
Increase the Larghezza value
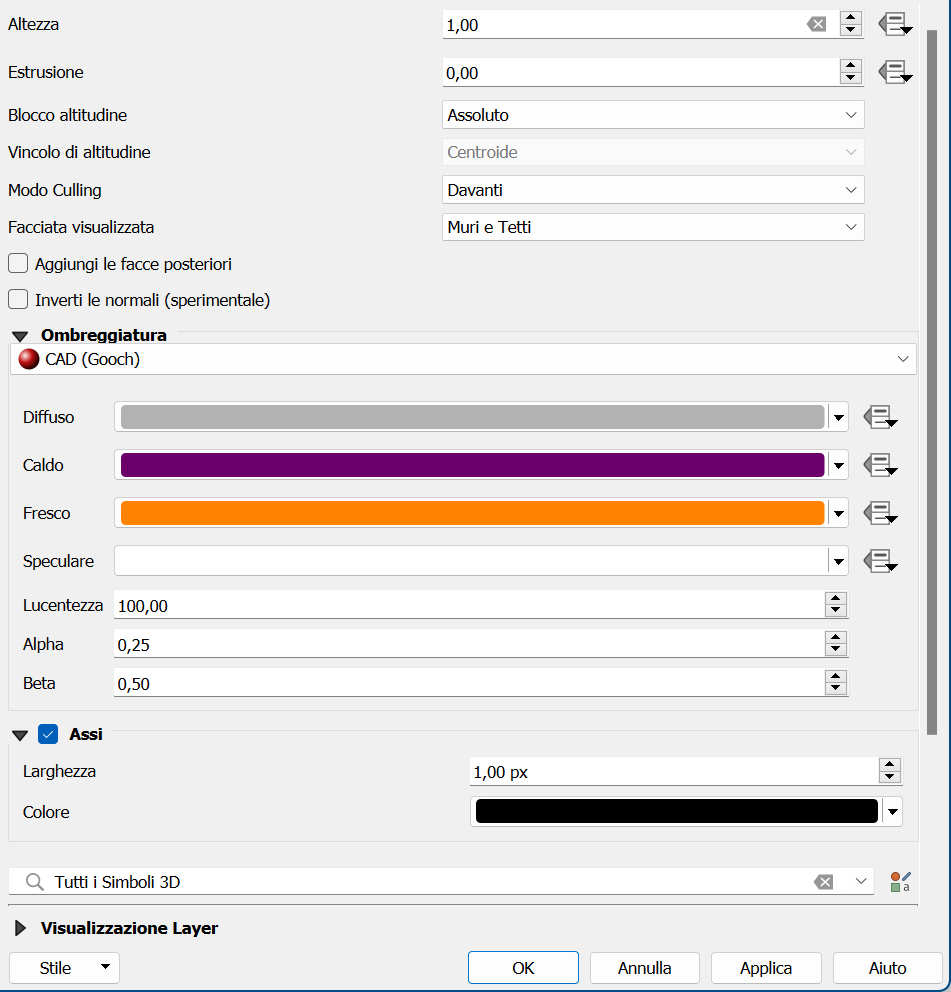point(890,765)
